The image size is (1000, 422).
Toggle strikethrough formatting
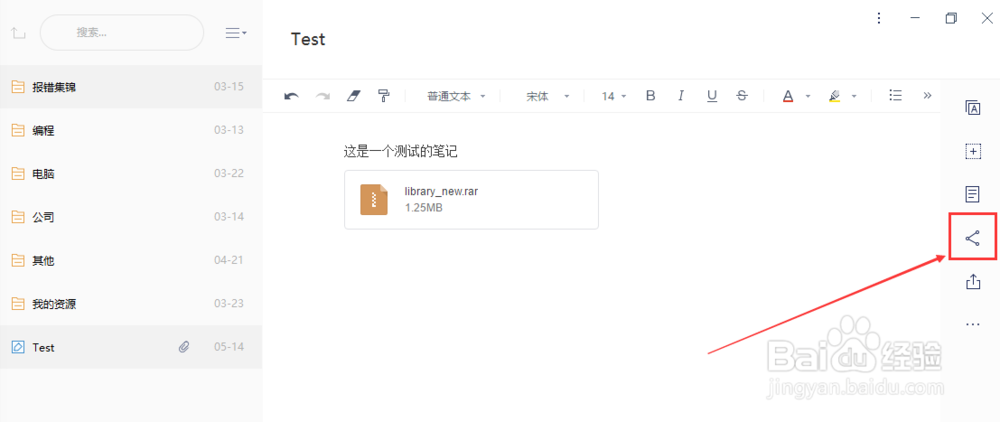click(x=742, y=96)
